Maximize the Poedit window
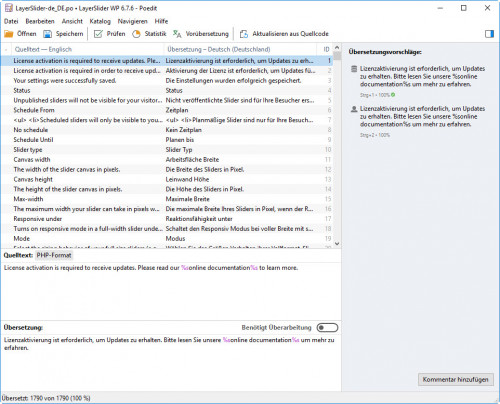 pyautogui.click(x=464, y=8)
